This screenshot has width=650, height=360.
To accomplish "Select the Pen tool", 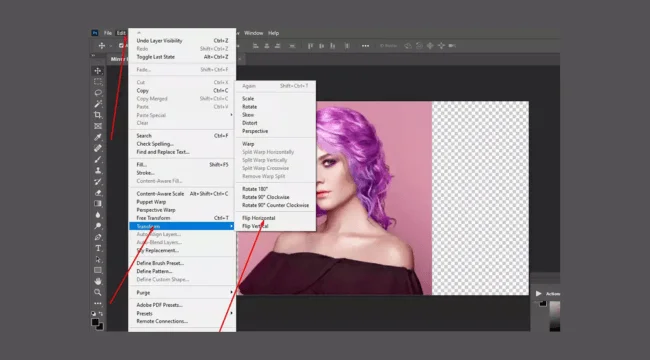I will click(98, 237).
